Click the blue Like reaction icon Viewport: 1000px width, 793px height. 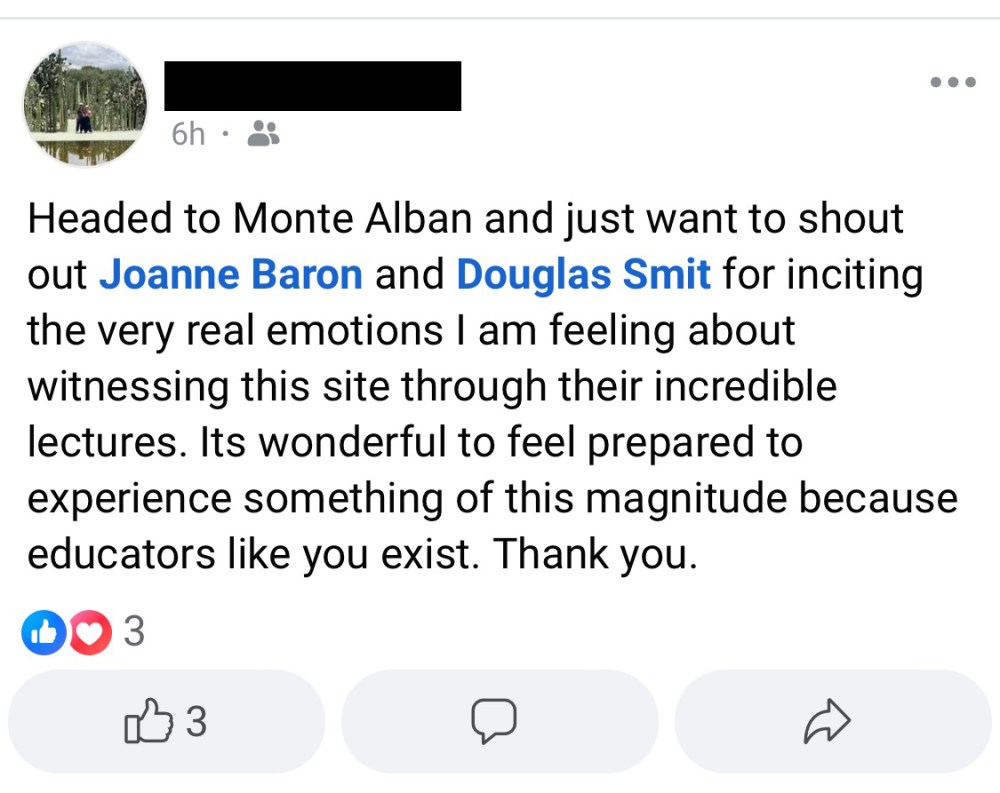(42, 633)
